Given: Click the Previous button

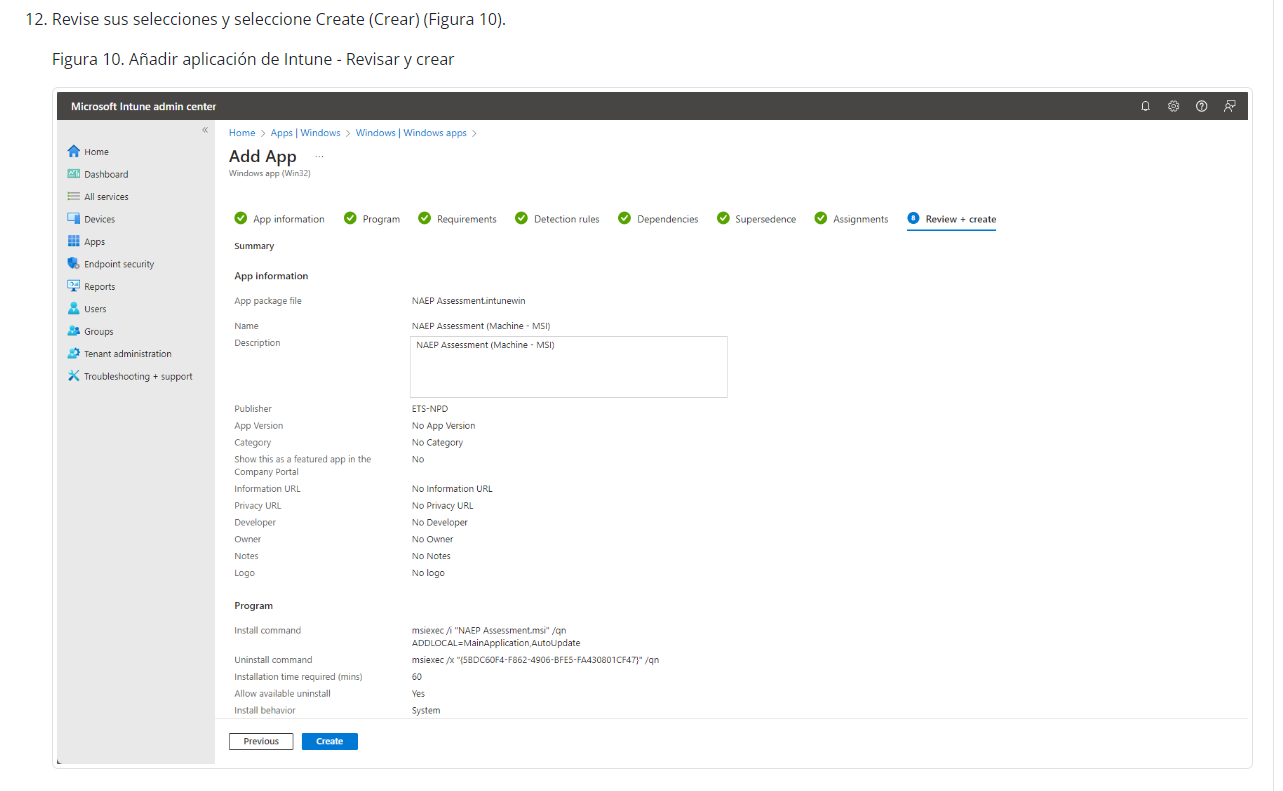Looking at the screenshot, I should (261, 741).
